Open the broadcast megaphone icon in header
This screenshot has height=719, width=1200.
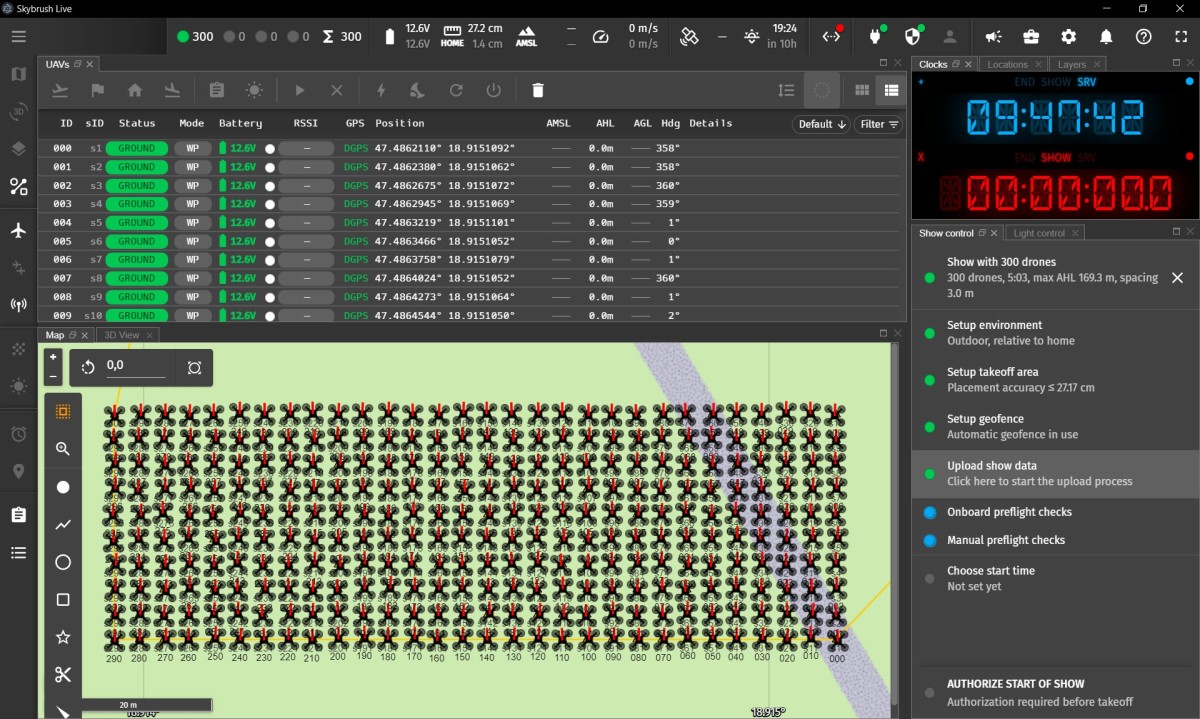pos(993,37)
